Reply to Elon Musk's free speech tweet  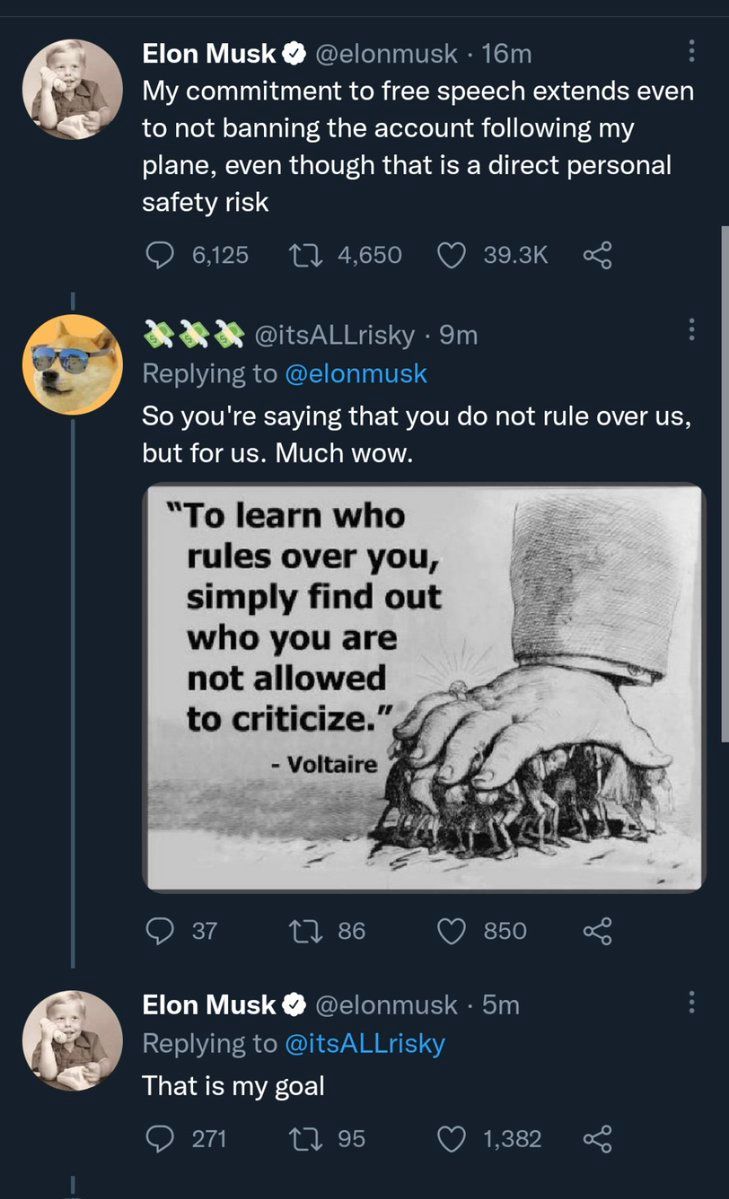(160, 255)
